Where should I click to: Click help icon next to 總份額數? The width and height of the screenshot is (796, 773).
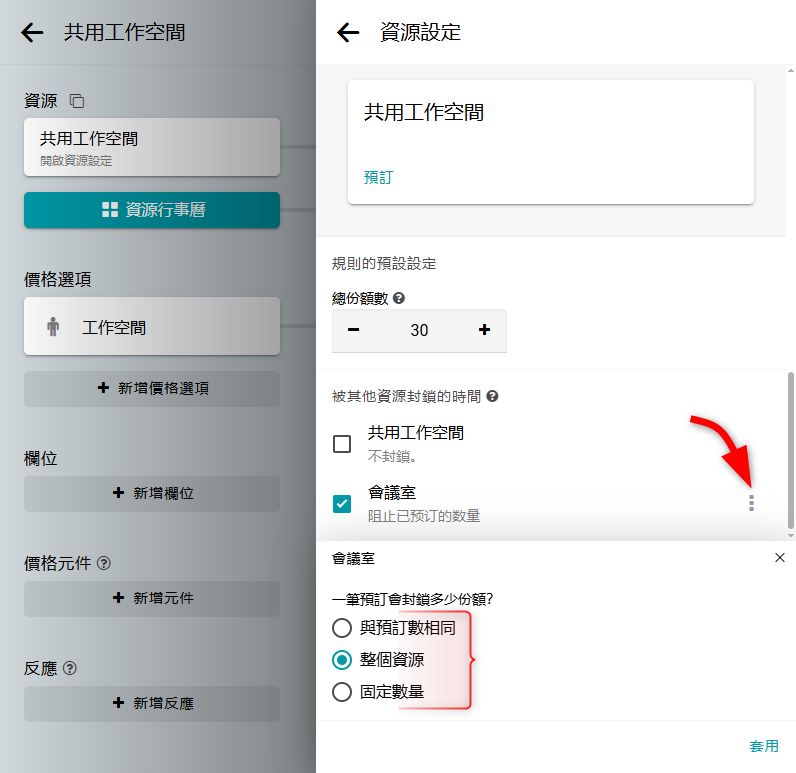[x=399, y=298]
